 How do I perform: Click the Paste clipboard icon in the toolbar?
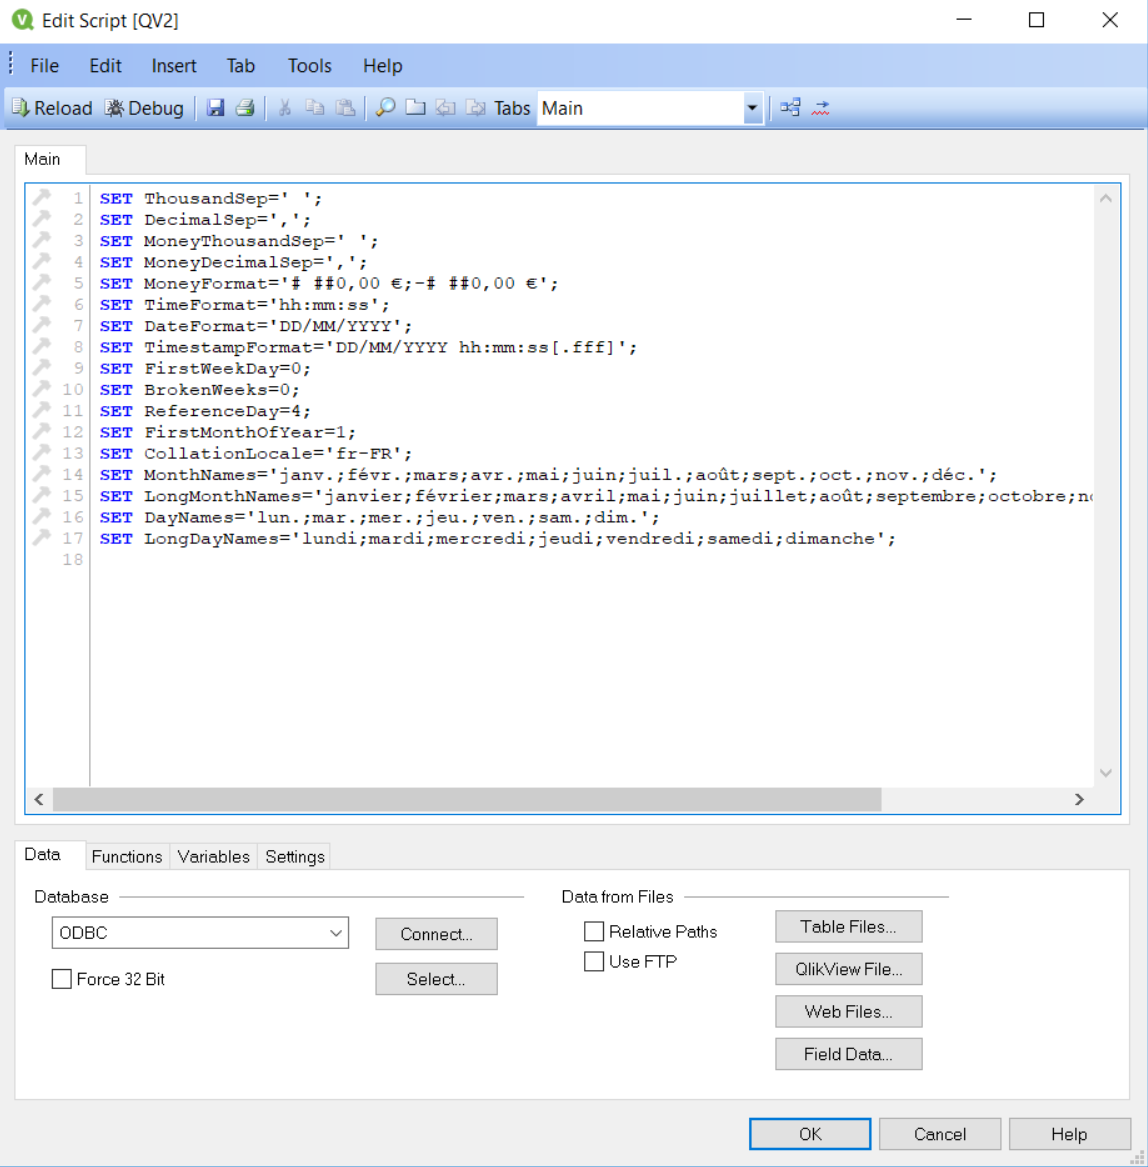click(x=345, y=109)
